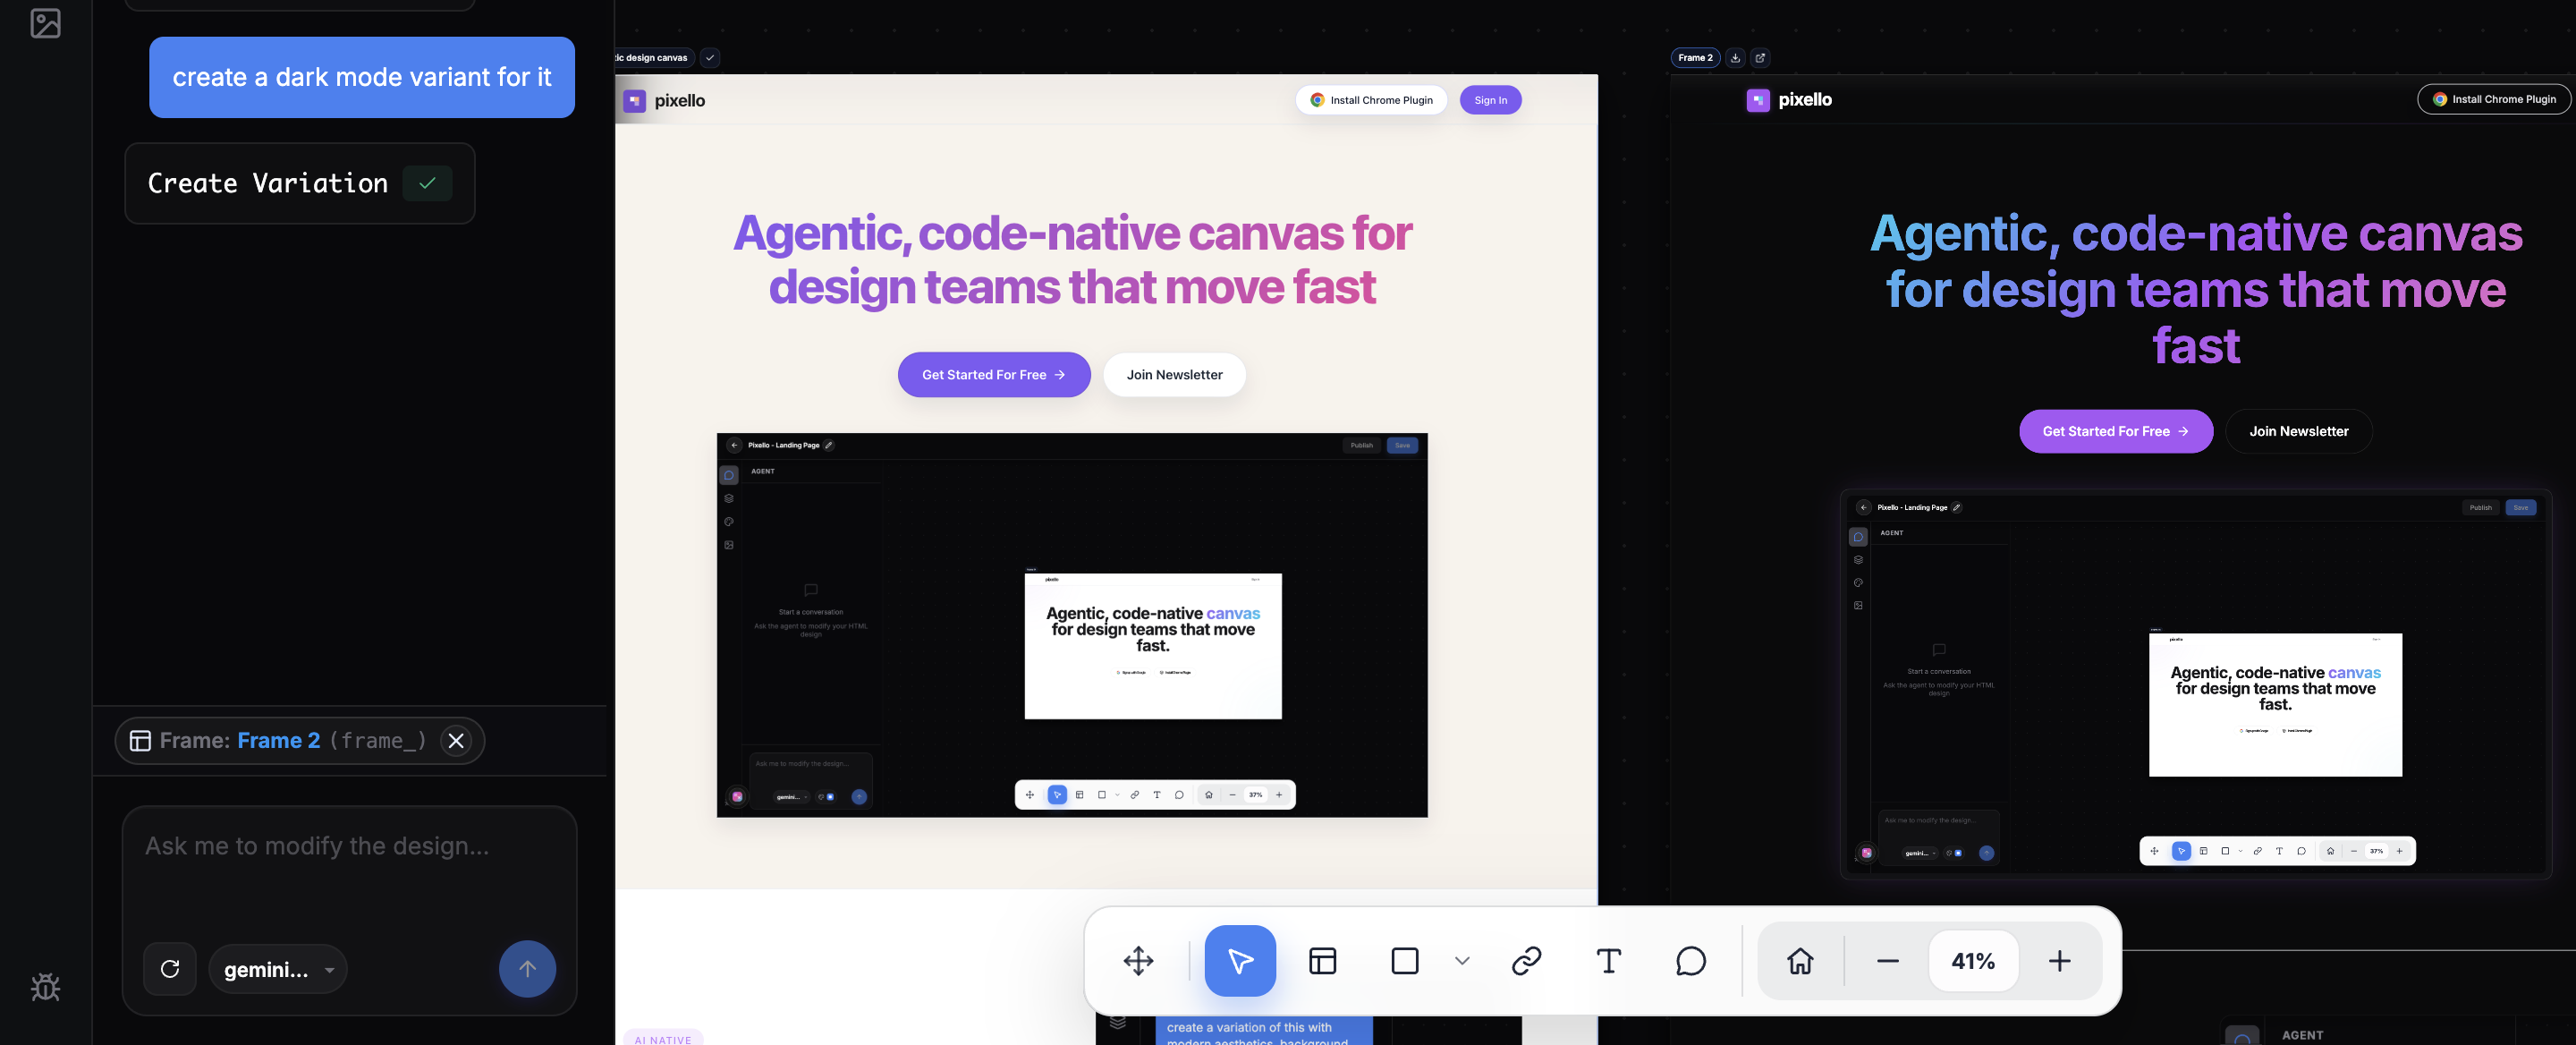
Task: Download Frame 2 using its export icon
Action: click(1736, 58)
